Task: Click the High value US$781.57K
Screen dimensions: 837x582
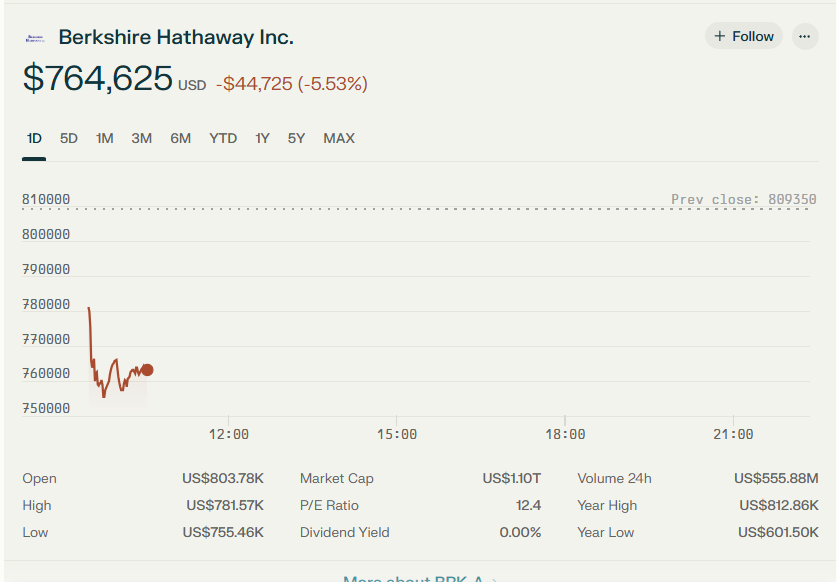Action: click(x=225, y=505)
